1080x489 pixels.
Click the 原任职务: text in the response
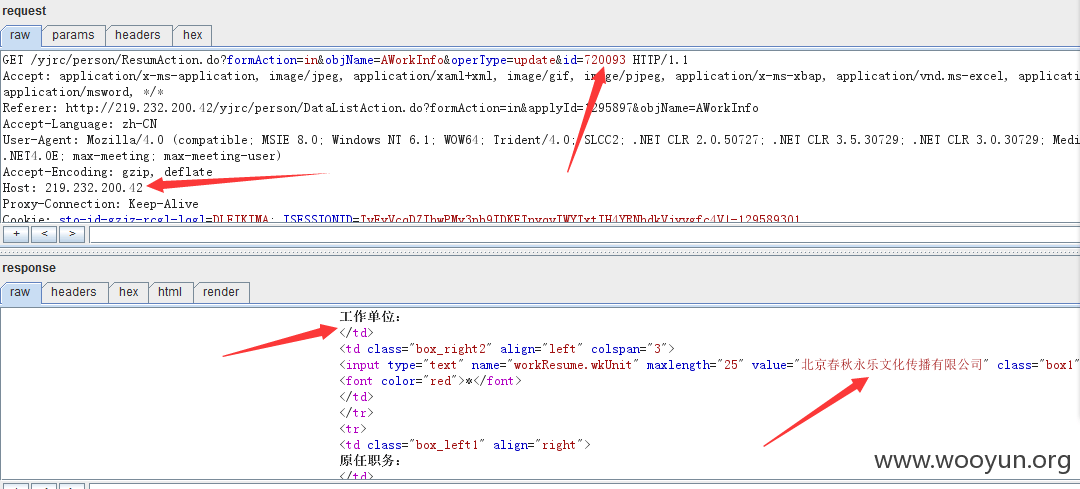370,461
